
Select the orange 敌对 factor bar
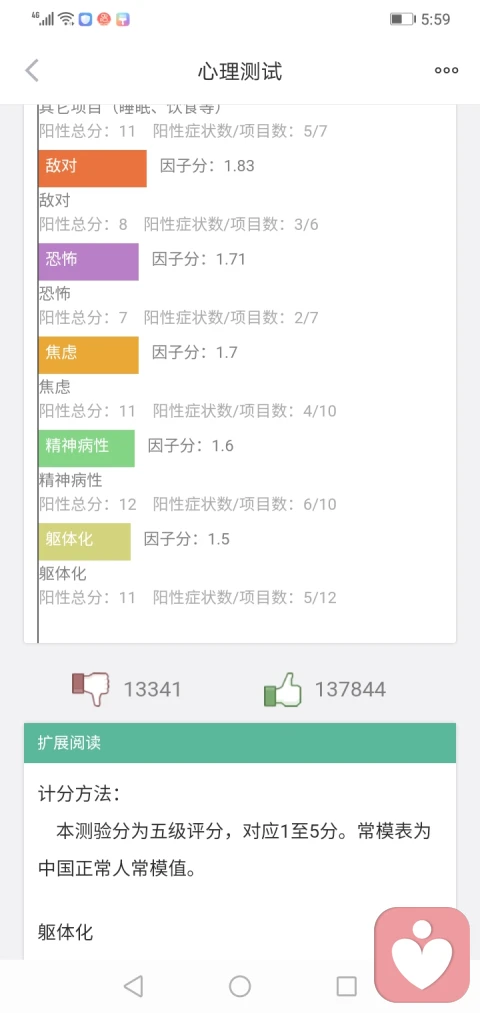pos(92,169)
